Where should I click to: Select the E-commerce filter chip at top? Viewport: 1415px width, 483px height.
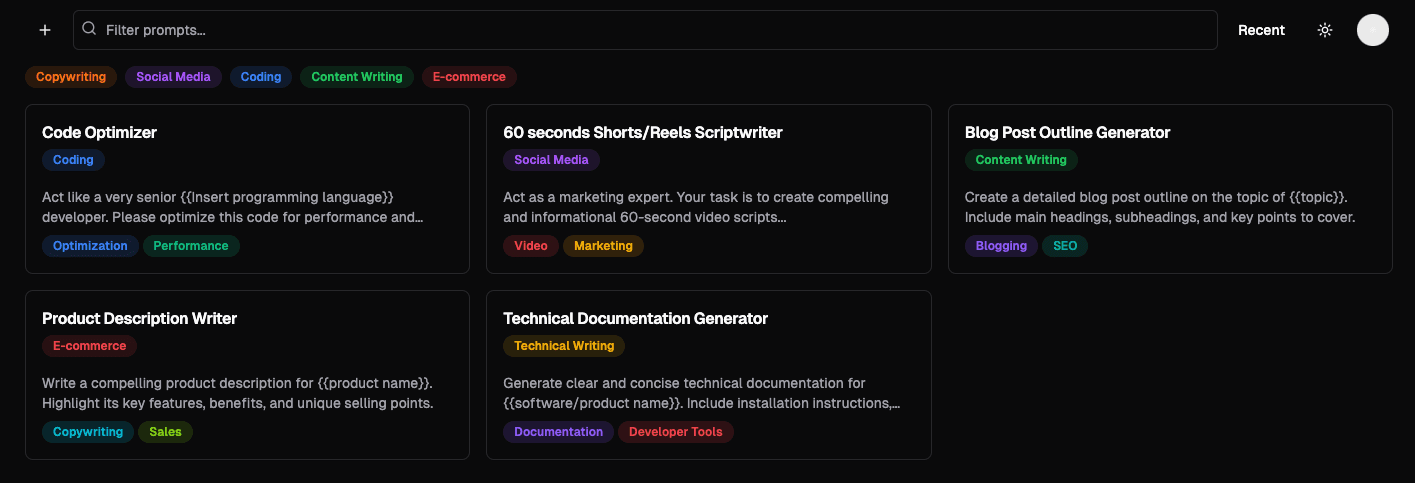pyautogui.click(x=469, y=77)
